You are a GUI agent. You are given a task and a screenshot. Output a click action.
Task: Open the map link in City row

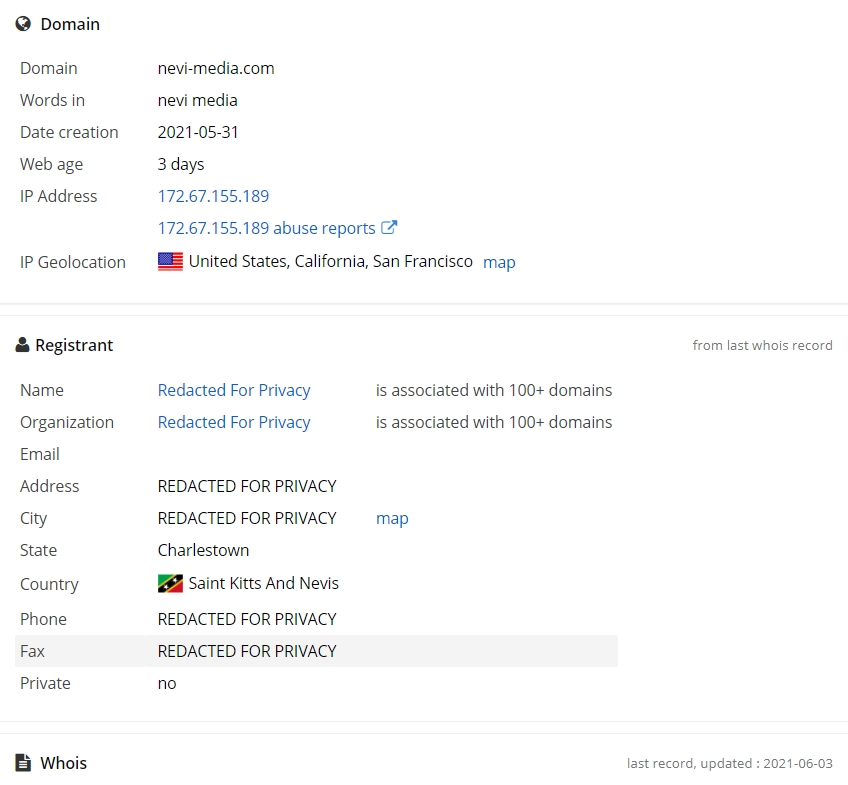point(392,519)
